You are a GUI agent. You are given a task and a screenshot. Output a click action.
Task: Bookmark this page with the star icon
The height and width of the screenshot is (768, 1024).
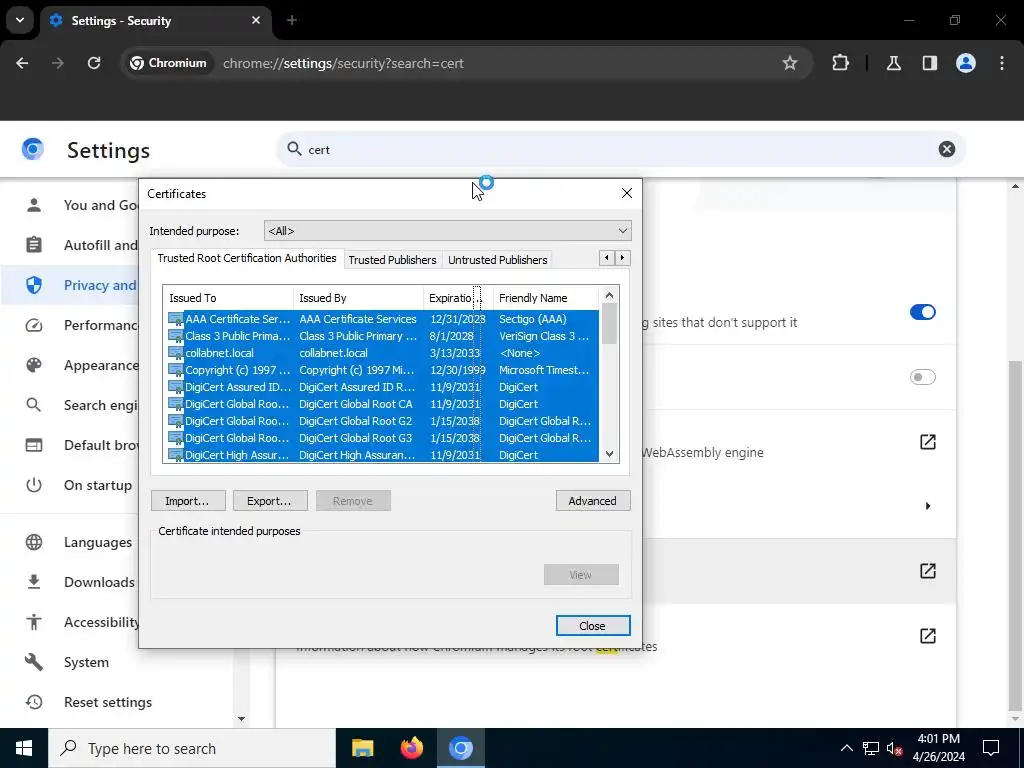coord(790,63)
